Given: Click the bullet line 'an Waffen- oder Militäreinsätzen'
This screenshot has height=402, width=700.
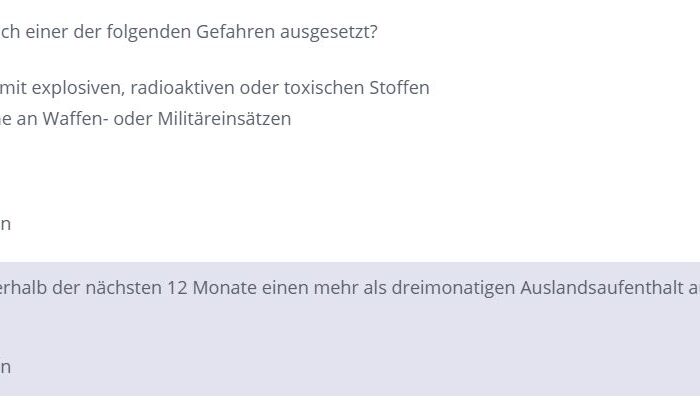Looking at the screenshot, I should click(x=146, y=119).
